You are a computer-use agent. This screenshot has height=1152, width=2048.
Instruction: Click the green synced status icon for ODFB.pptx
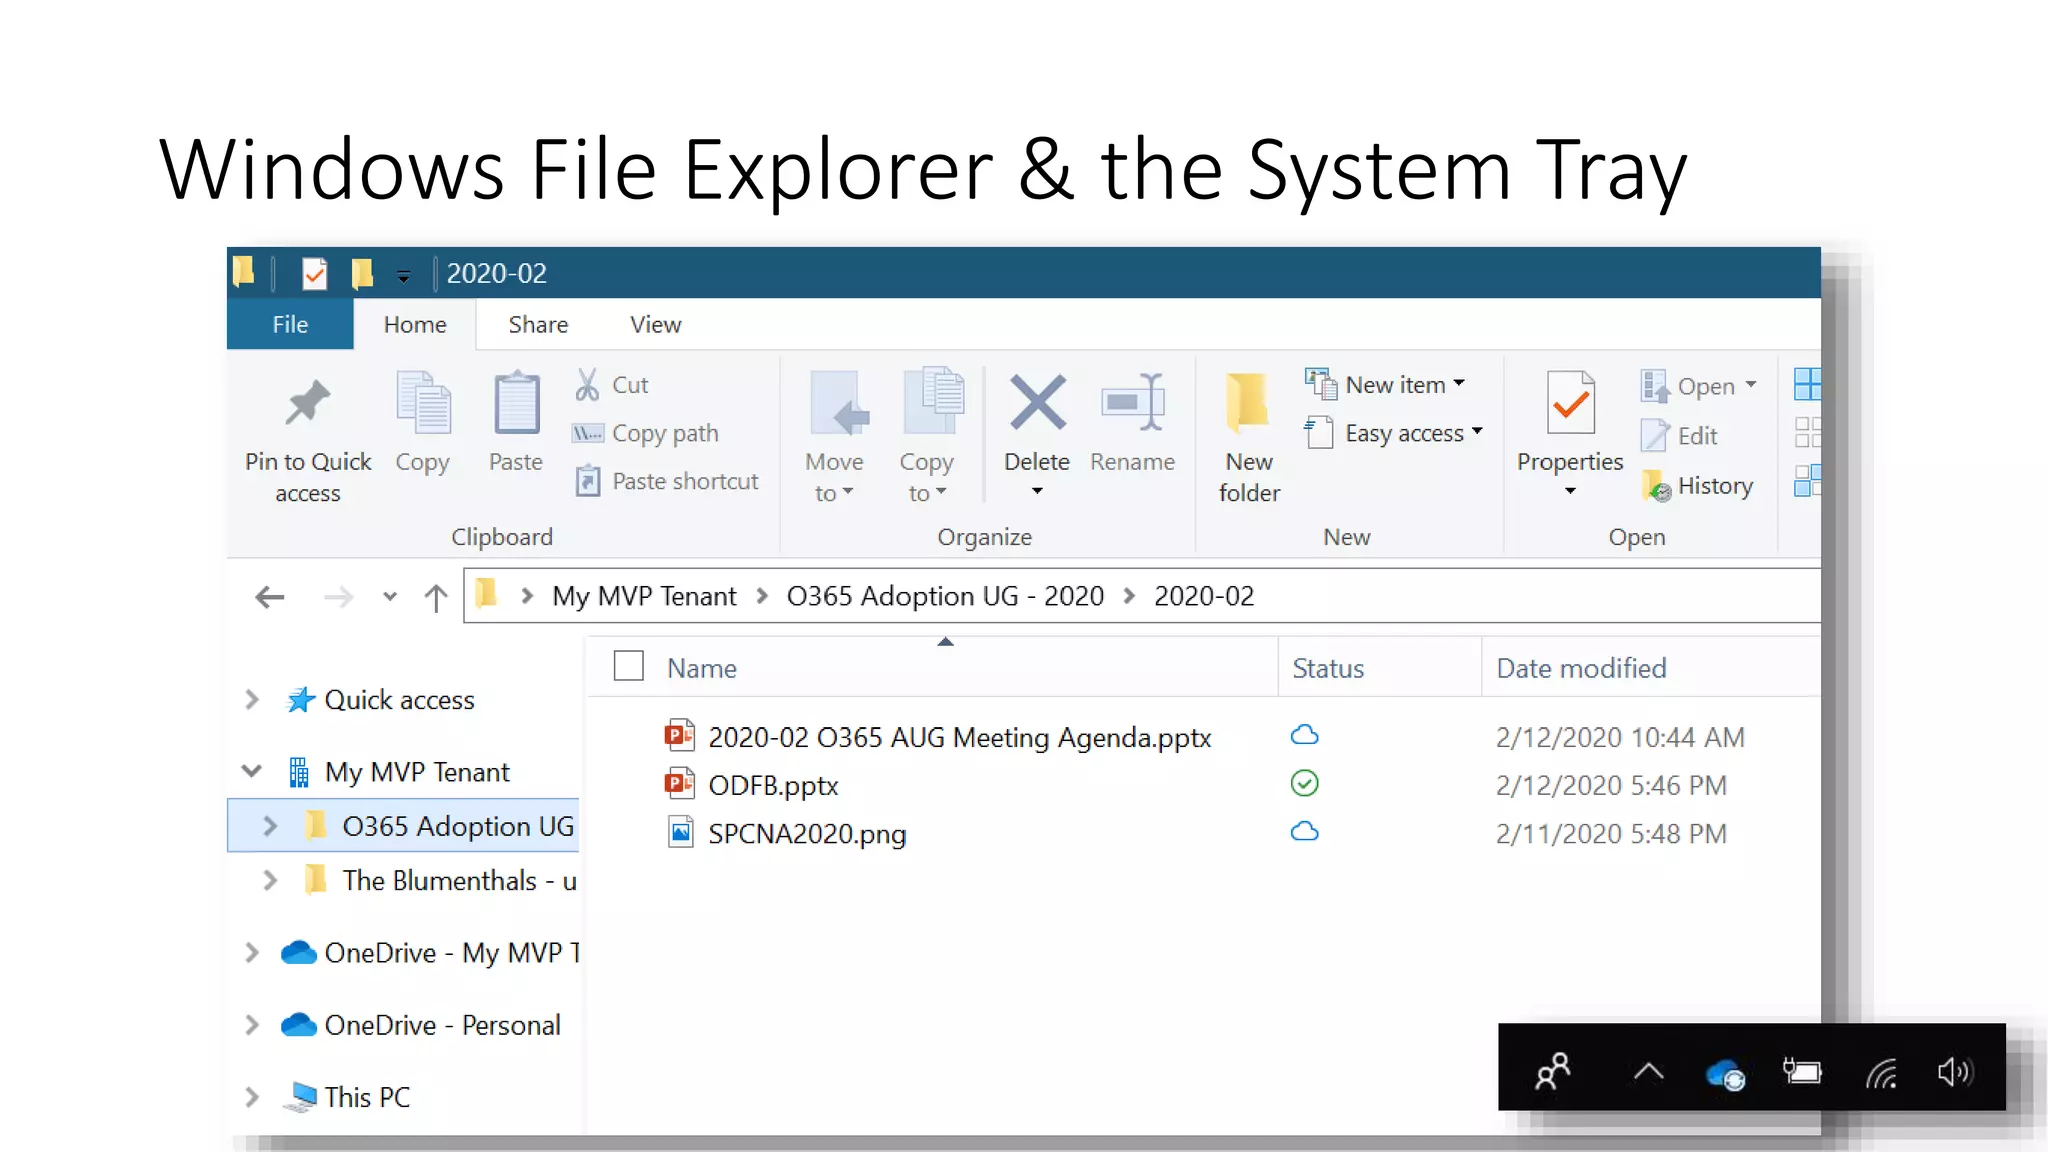tap(1304, 783)
